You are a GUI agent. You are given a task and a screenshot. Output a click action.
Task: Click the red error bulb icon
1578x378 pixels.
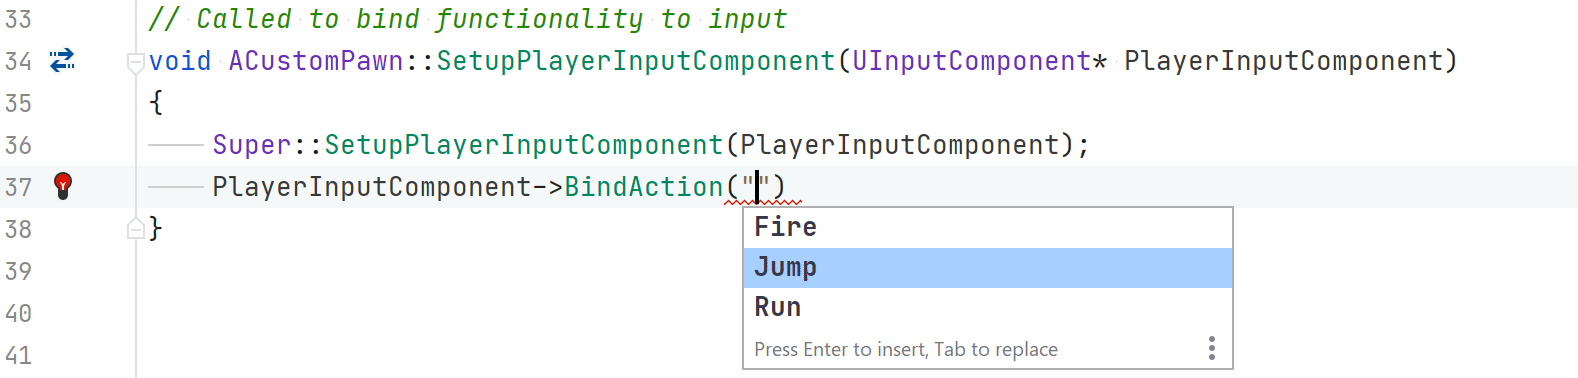63,186
